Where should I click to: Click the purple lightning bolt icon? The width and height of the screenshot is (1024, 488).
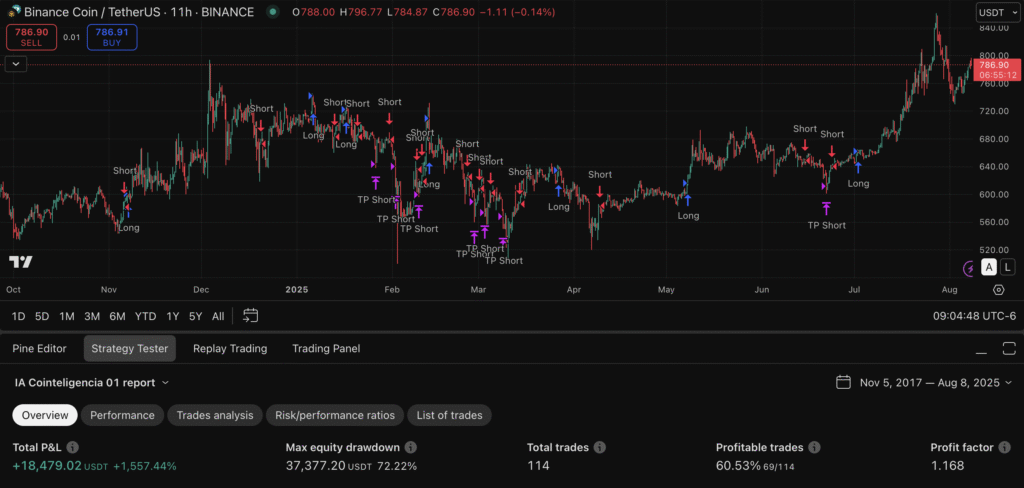[x=970, y=267]
